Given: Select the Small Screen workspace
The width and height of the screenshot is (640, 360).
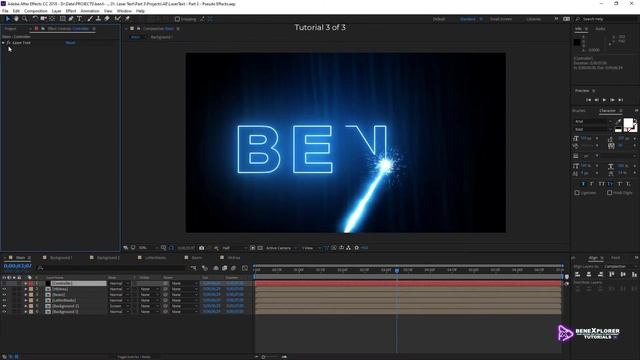Looking at the screenshot, I should point(500,19).
